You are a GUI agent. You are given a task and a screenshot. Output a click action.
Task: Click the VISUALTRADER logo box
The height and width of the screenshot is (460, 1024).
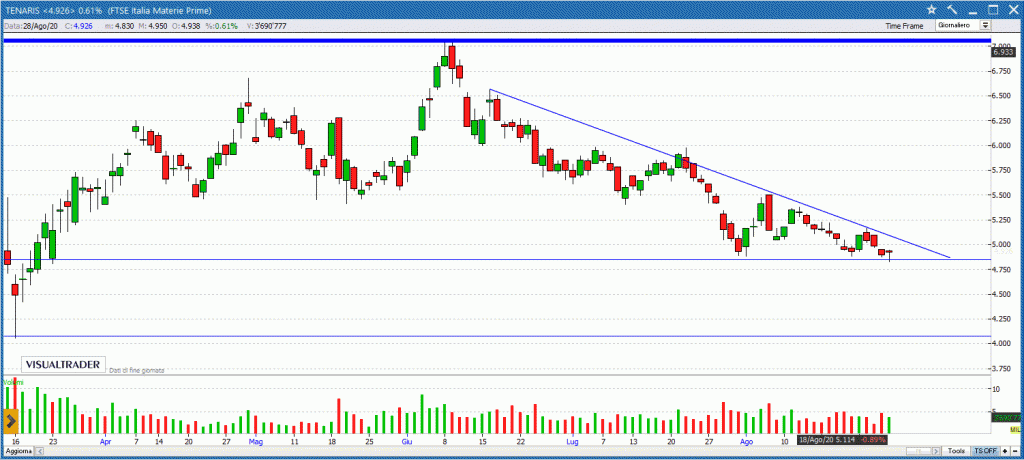(63, 365)
